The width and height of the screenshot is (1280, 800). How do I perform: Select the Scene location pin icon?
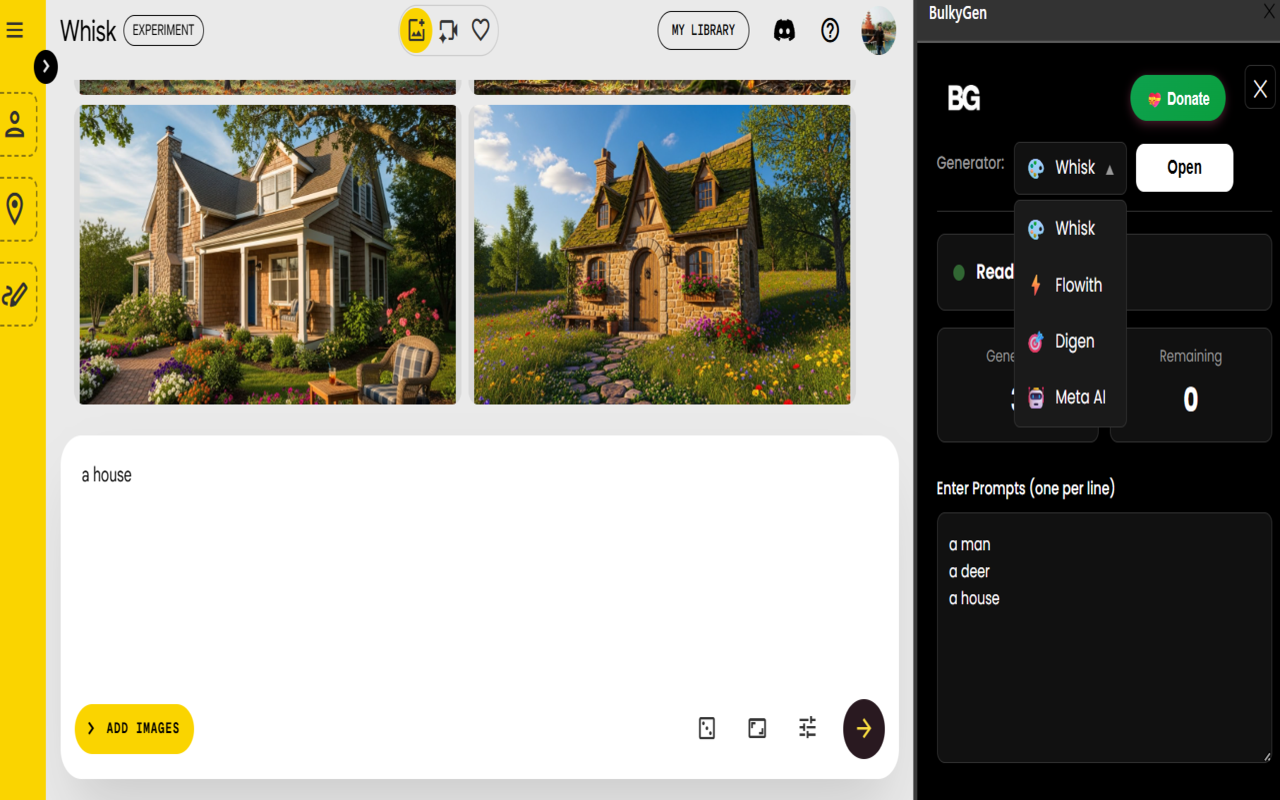coord(15,209)
